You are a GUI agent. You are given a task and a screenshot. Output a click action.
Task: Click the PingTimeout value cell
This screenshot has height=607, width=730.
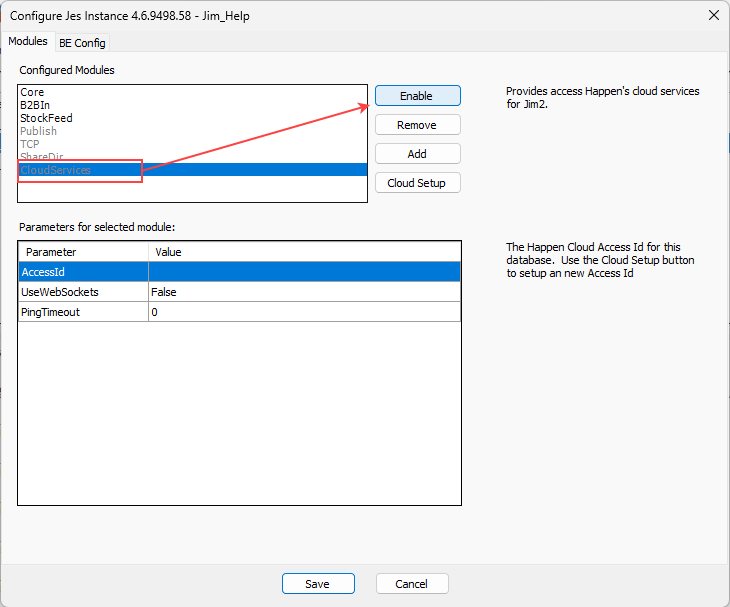[x=304, y=312]
